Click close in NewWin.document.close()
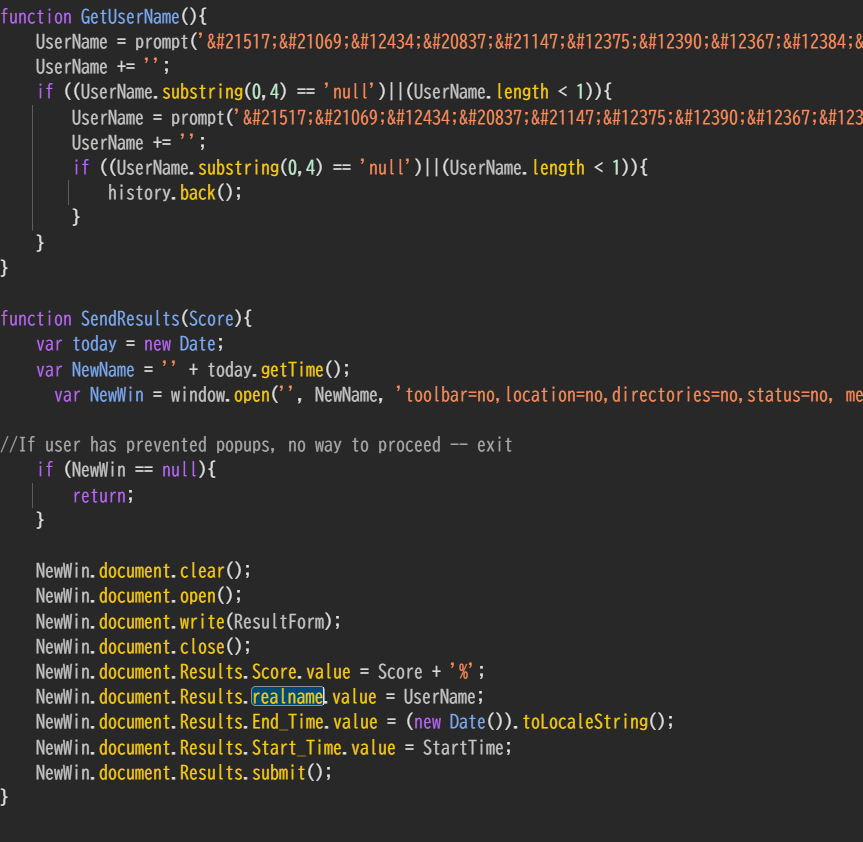 tap(202, 646)
